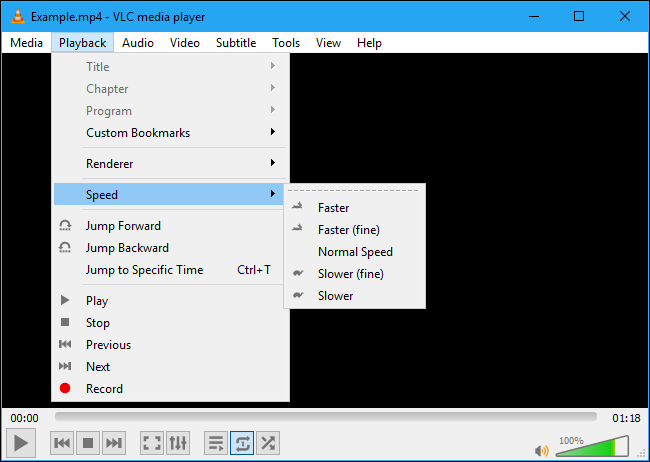
Task: Choose Jump Backward in Playback menu
Action: tap(170, 248)
